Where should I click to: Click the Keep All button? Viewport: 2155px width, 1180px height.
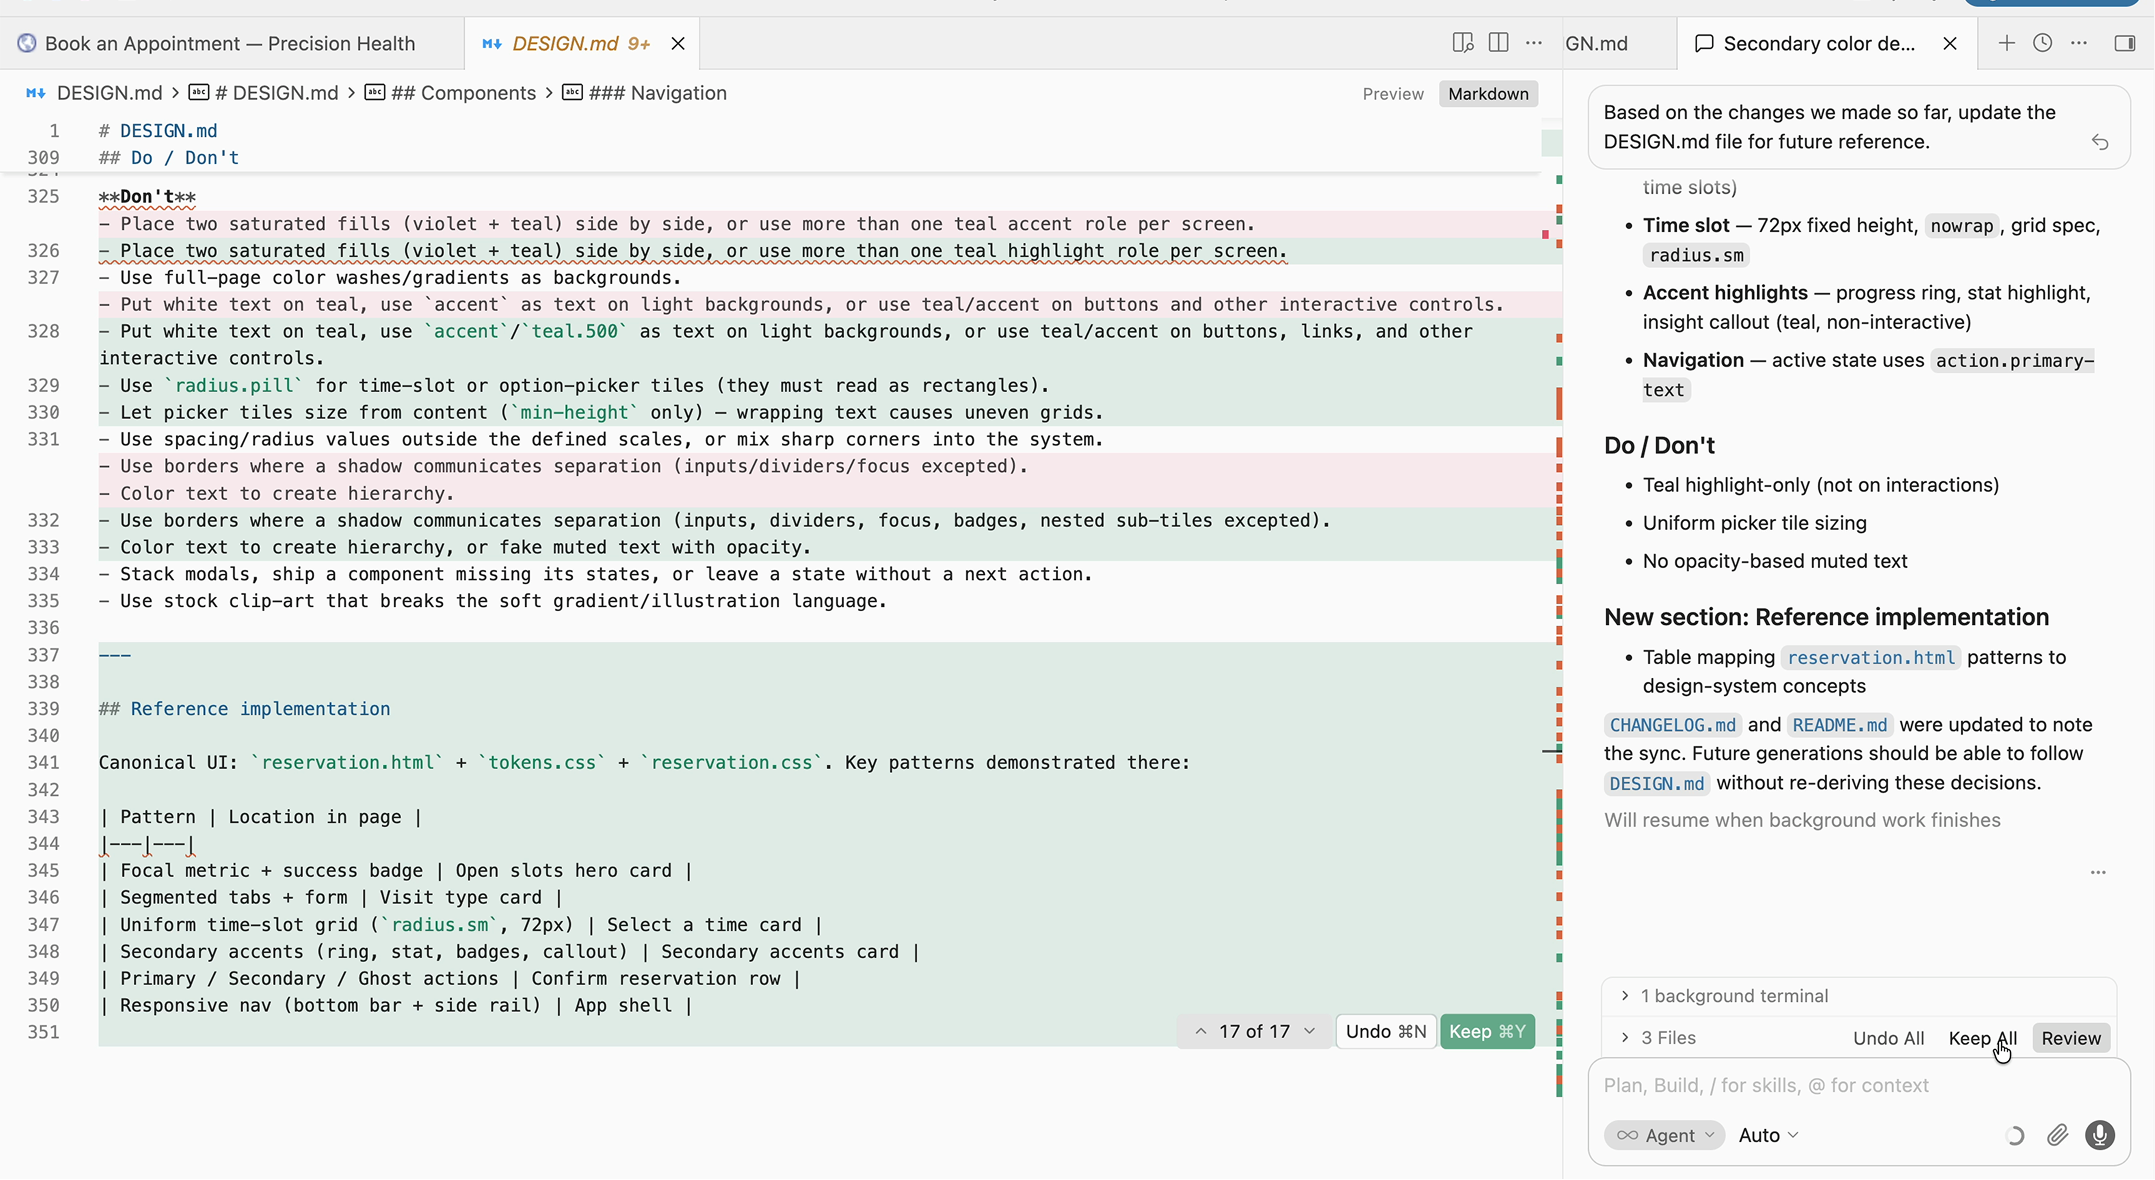click(1982, 1038)
